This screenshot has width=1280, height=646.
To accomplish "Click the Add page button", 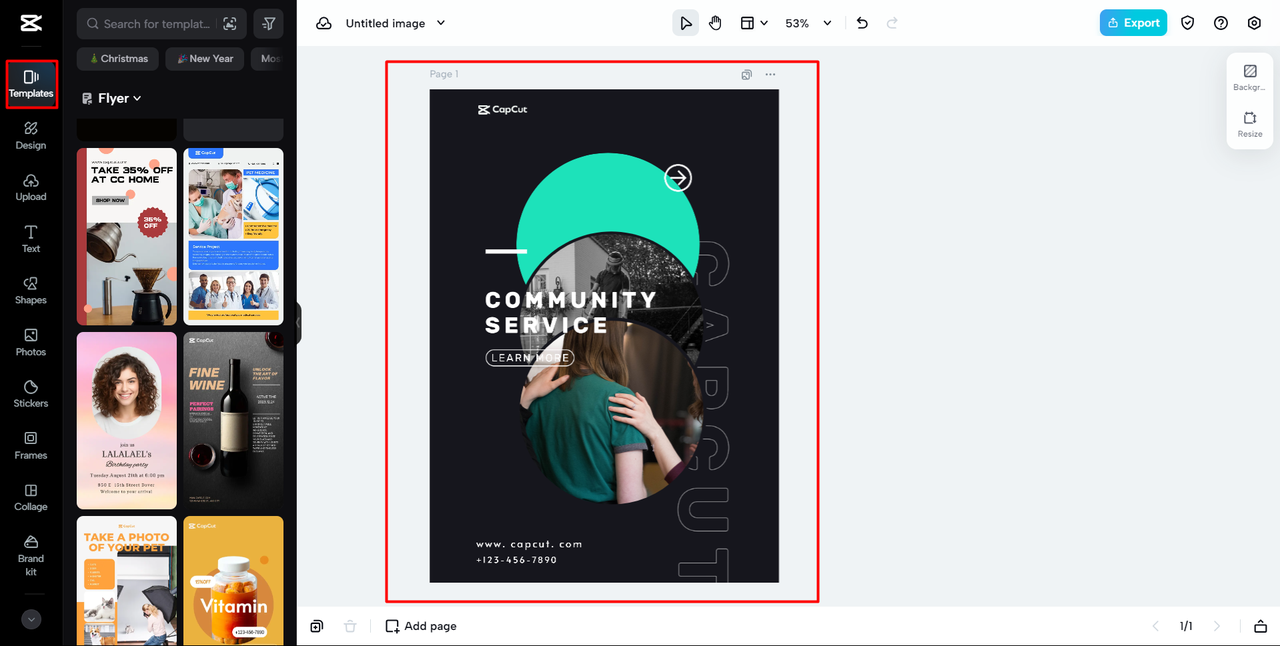I will pos(421,626).
